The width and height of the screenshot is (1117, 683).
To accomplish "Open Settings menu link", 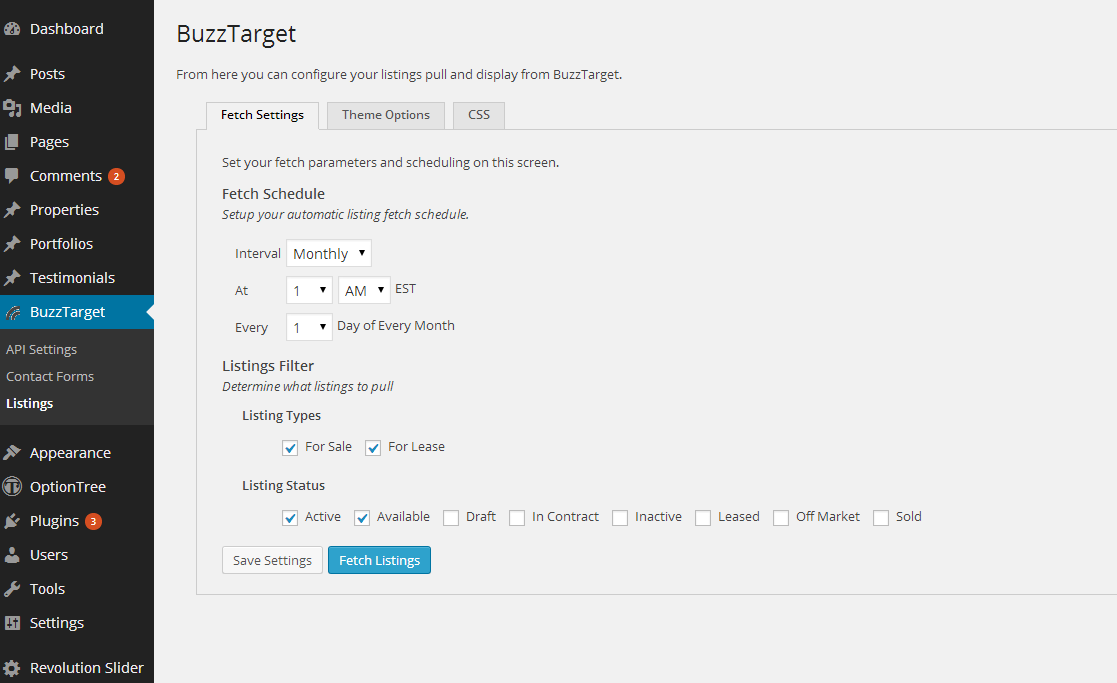I will (57, 623).
